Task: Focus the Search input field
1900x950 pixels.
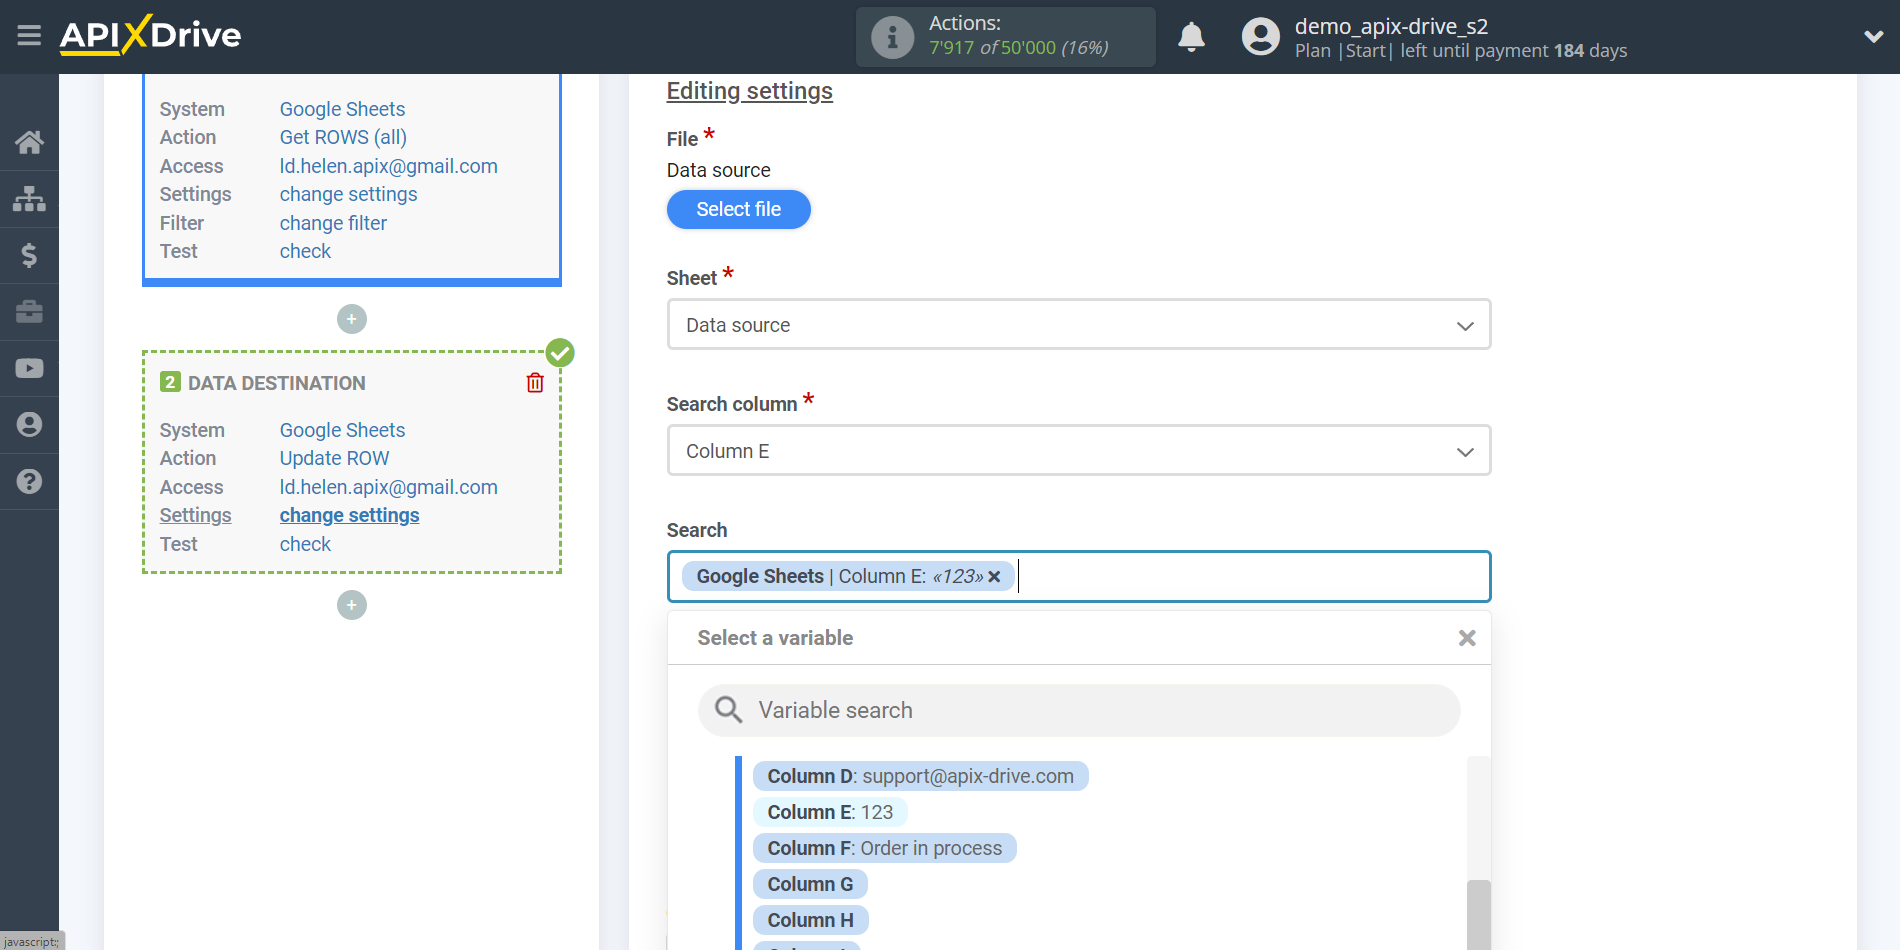Action: [1079, 577]
